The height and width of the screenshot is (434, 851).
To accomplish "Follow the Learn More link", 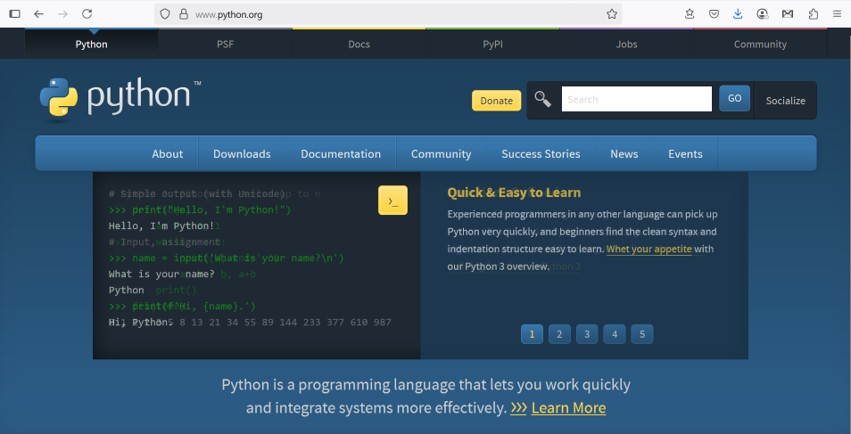I will [x=568, y=408].
